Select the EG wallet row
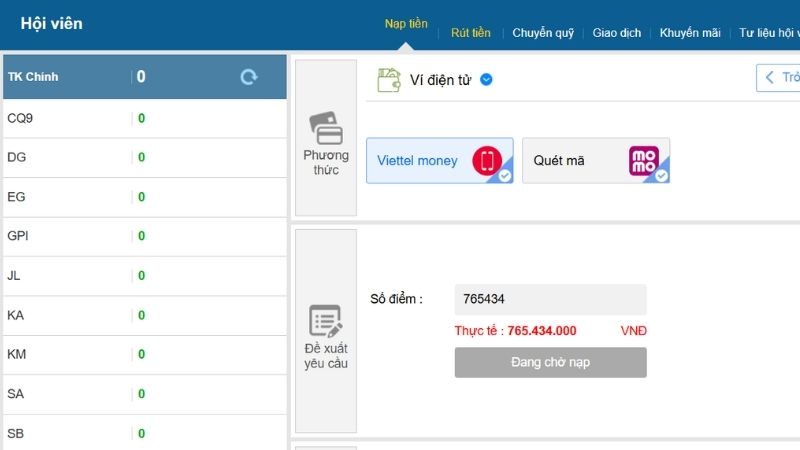 coord(145,197)
